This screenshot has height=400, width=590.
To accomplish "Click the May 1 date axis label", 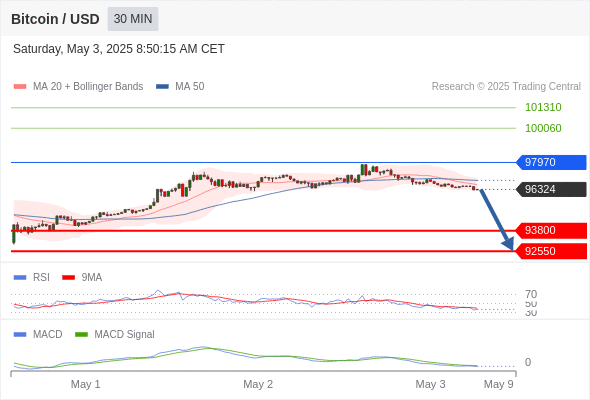I will coord(85,384).
